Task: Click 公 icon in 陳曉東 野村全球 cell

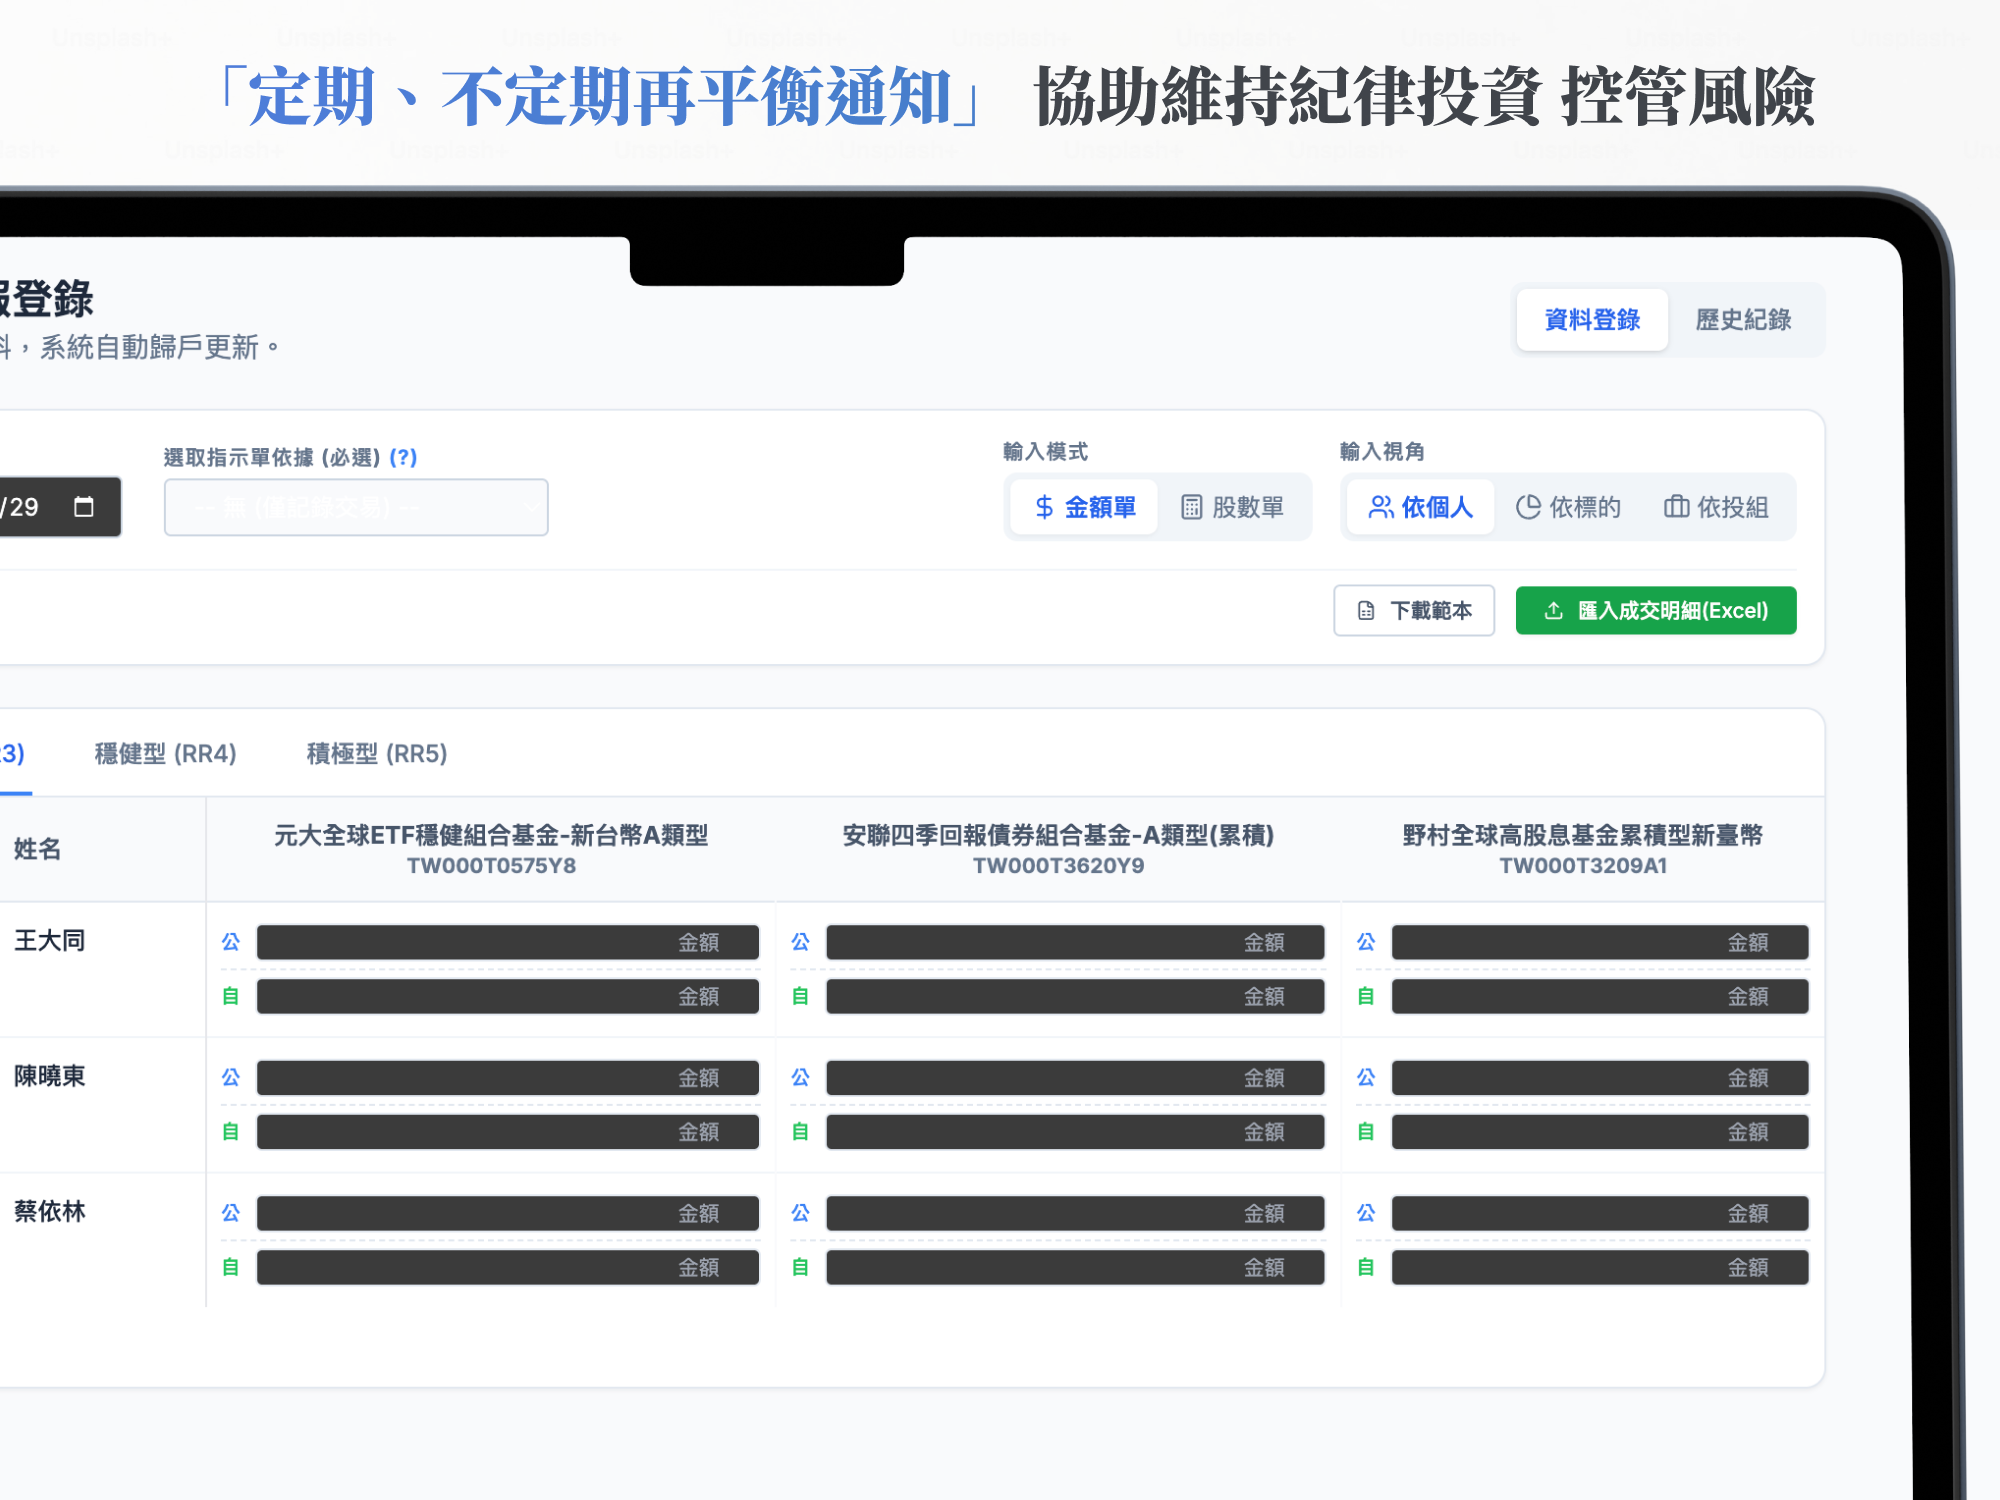Action: [x=1366, y=1078]
